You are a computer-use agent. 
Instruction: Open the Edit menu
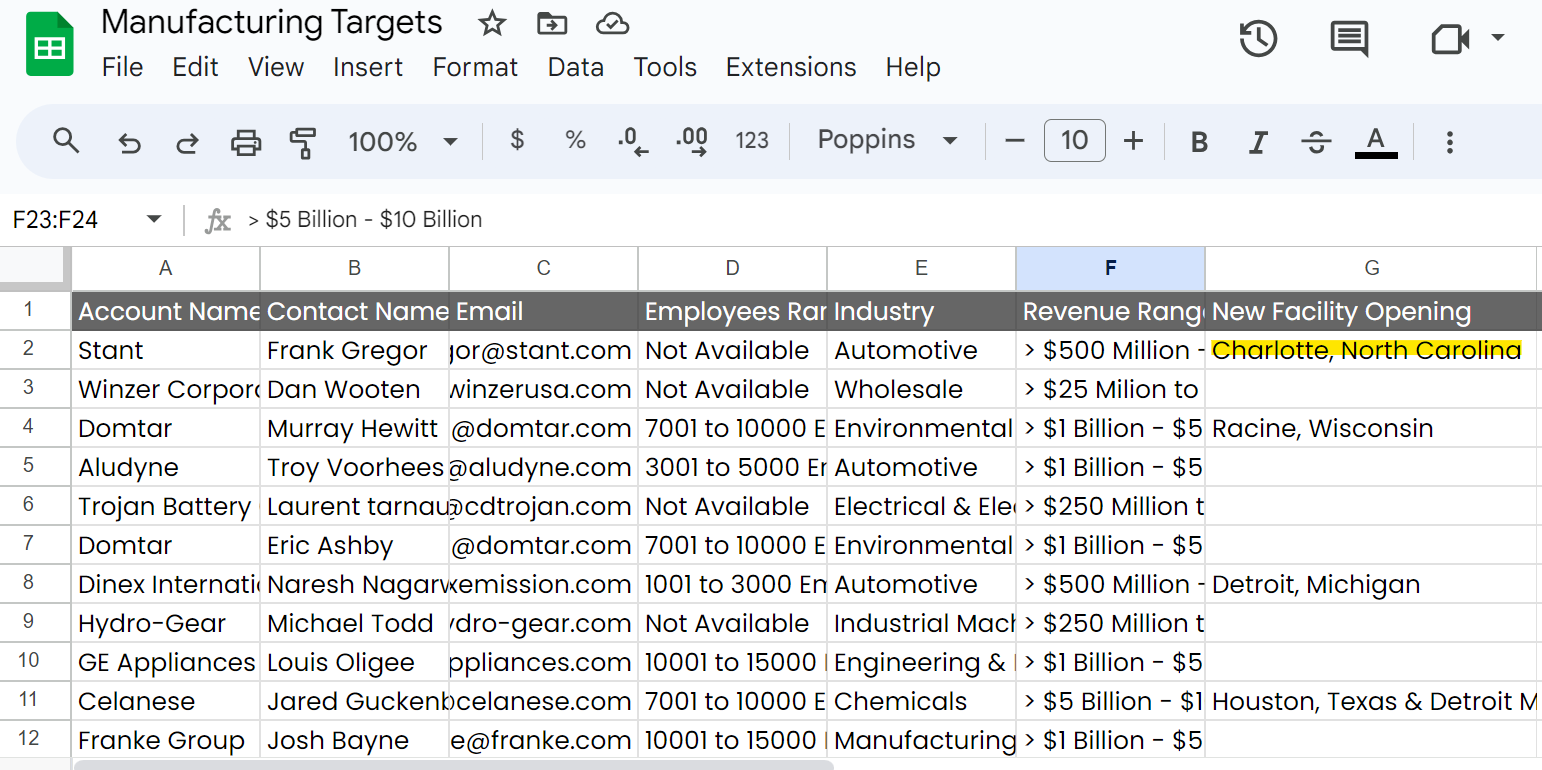tap(195, 67)
